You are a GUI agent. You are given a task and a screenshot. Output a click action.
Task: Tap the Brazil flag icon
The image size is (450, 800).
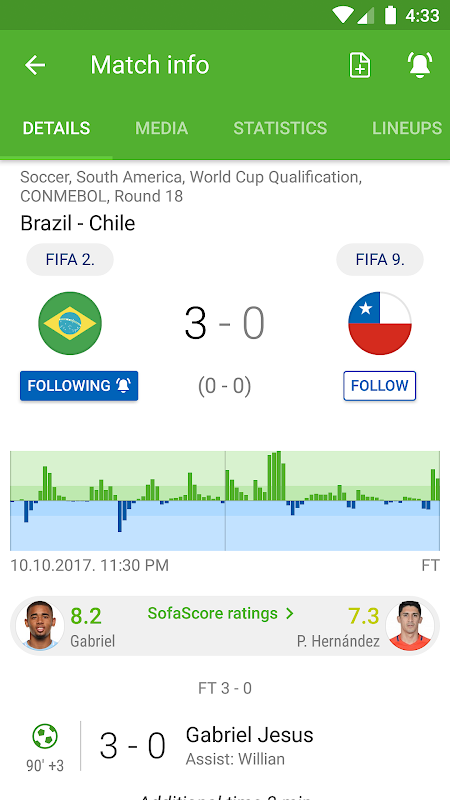(70, 323)
